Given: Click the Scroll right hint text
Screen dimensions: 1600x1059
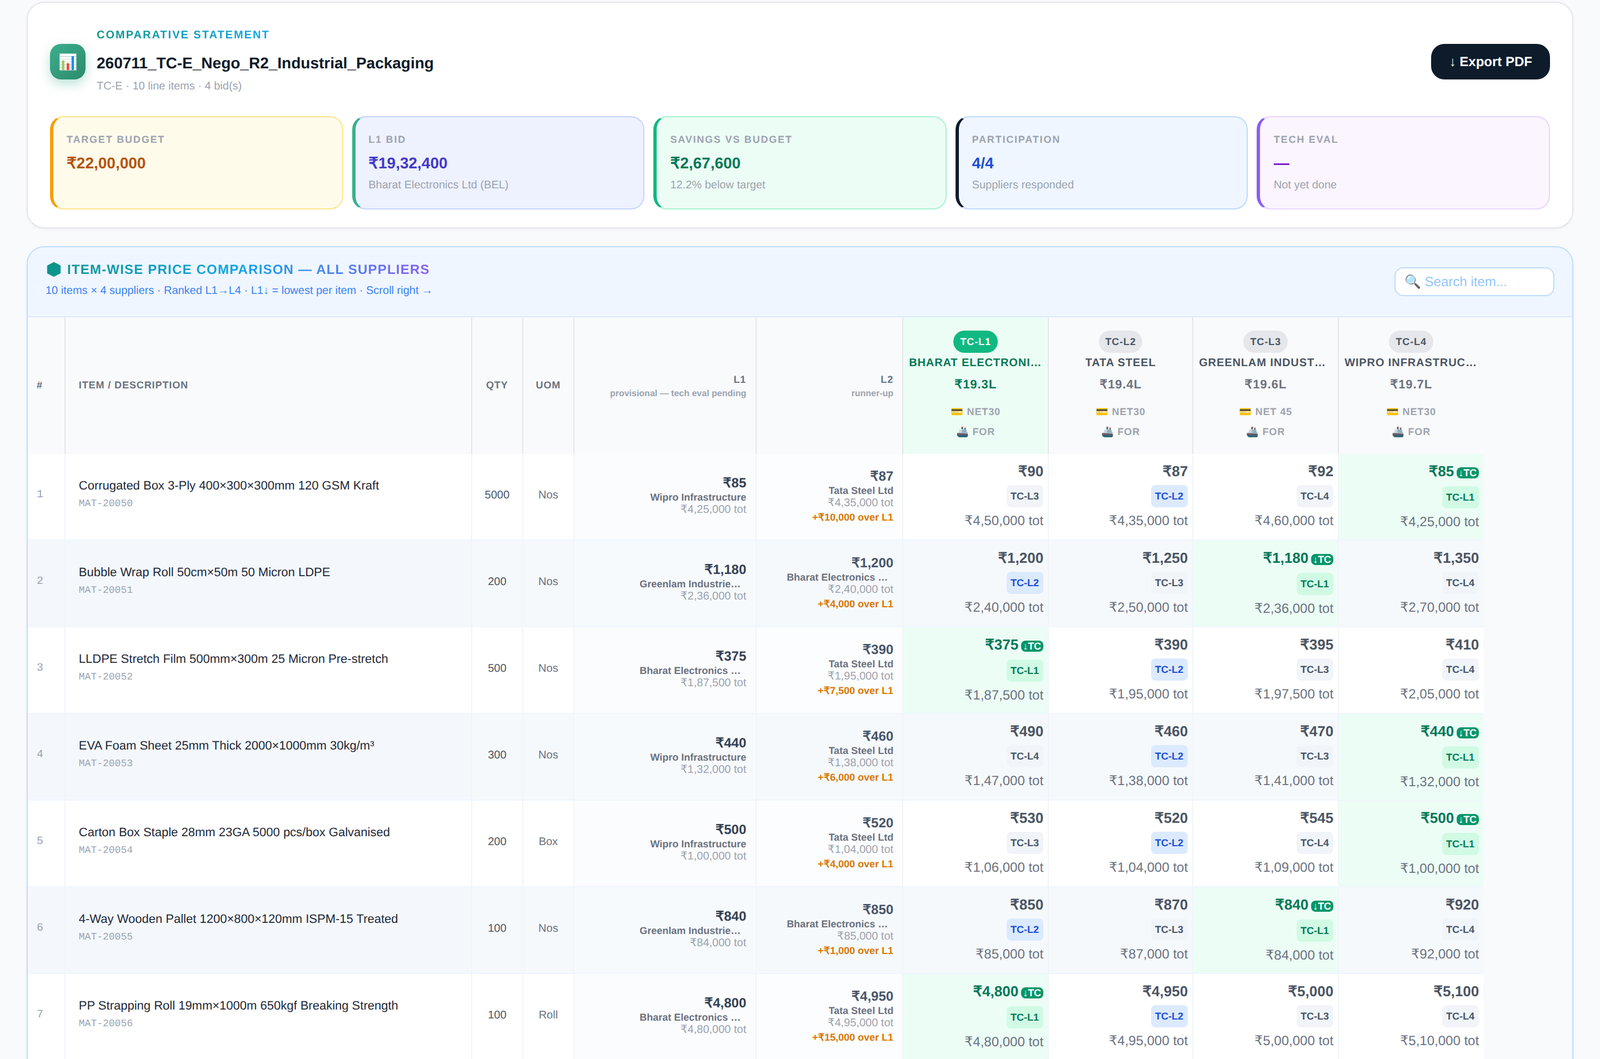Looking at the screenshot, I should point(398,291).
